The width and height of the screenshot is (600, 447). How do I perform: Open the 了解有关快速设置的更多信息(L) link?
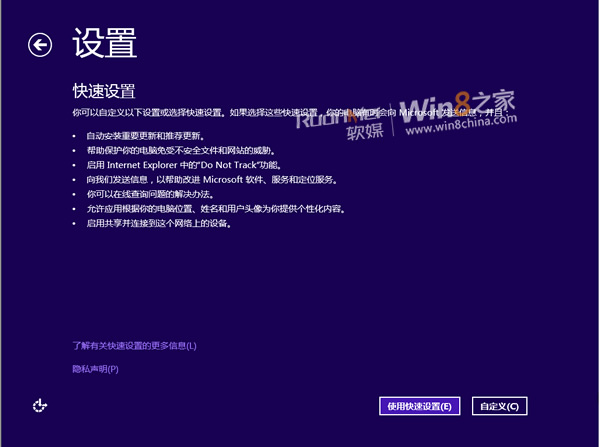[134, 346]
